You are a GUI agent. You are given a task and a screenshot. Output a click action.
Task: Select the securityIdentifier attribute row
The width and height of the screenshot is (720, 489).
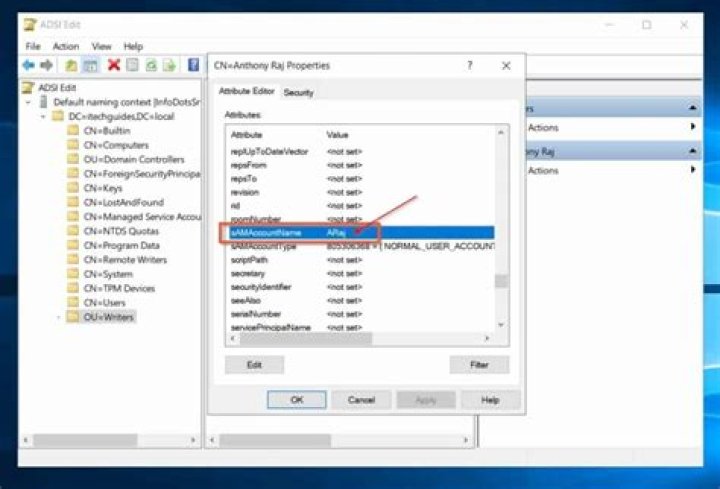point(362,287)
